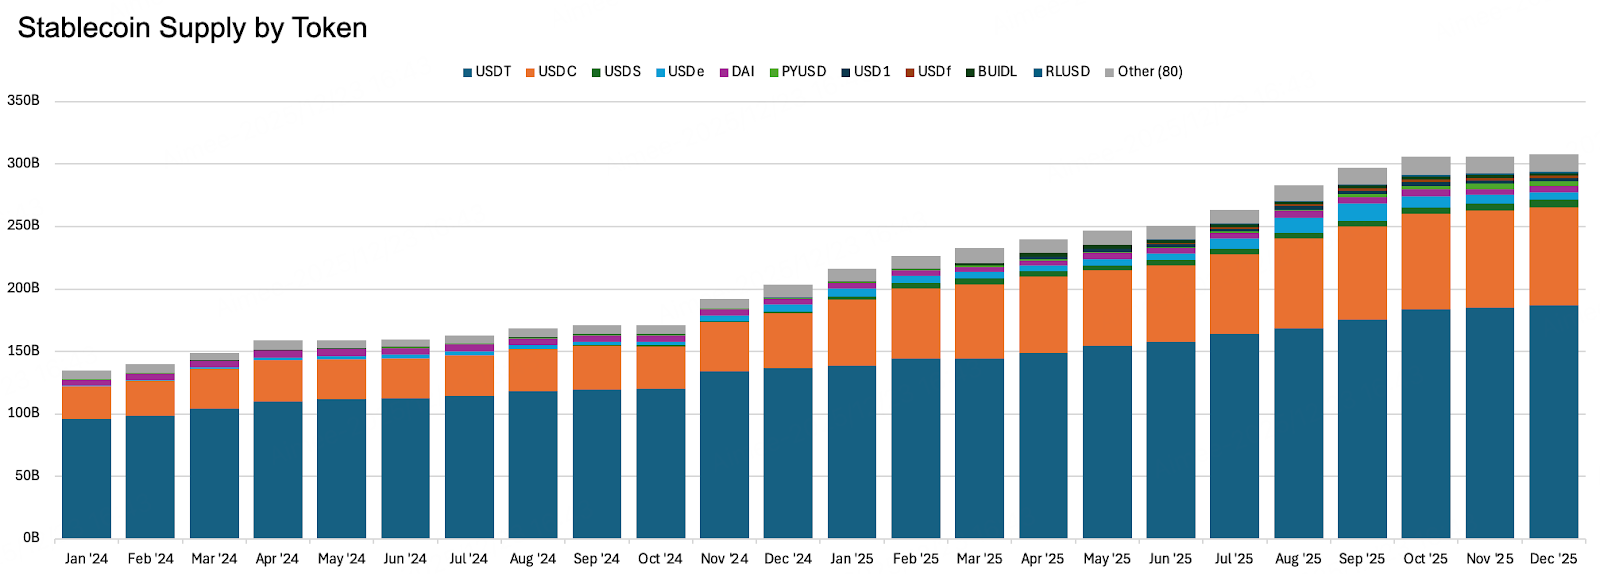Click the Nov '24 x-axis label

point(724,559)
